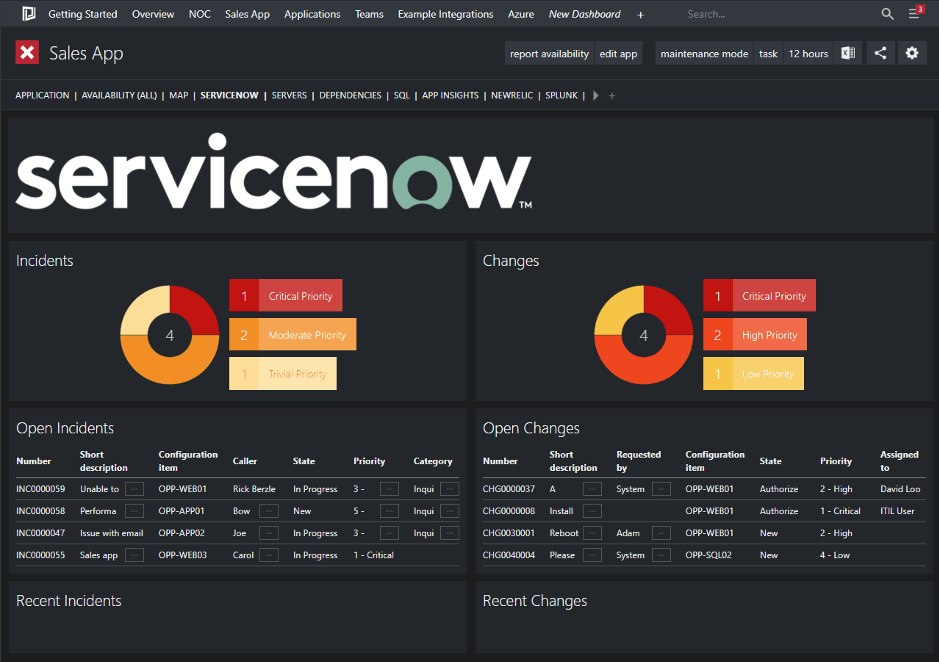Switch to the MAP tab
The image size is (939, 662).
click(x=178, y=95)
